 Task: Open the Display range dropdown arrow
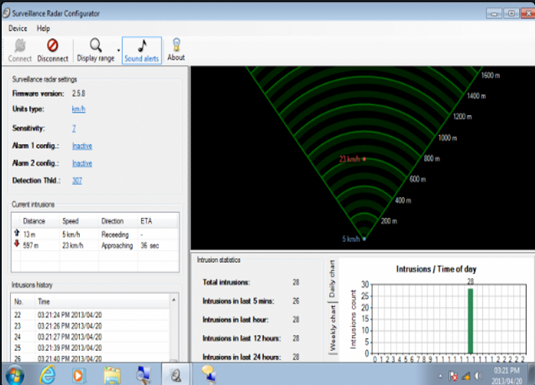click(118, 50)
